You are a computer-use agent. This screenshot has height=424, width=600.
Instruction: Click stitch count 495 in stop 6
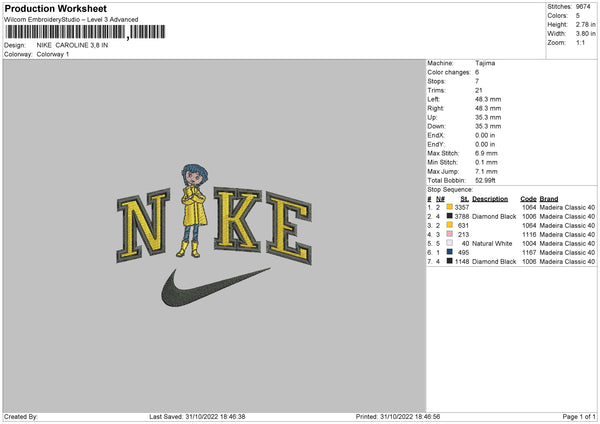click(463, 253)
